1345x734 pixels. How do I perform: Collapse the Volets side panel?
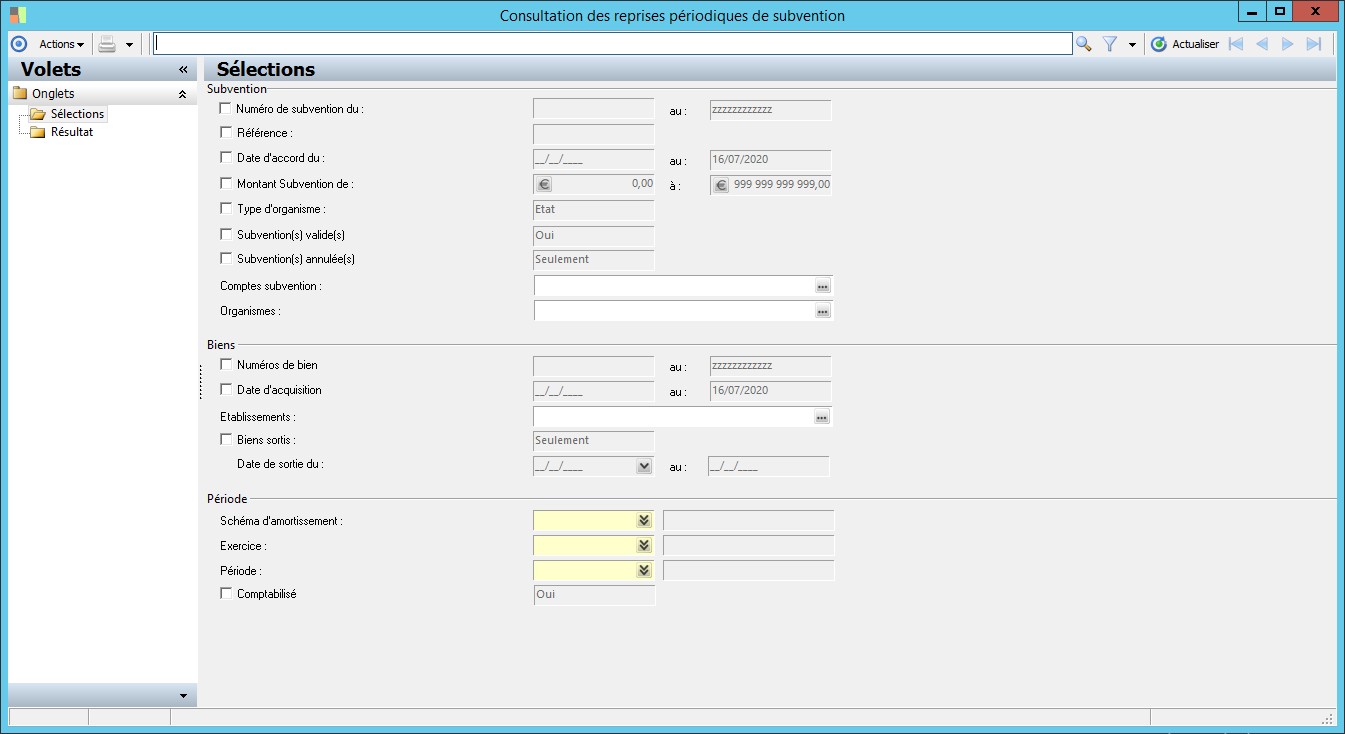(x=183, y=69)
